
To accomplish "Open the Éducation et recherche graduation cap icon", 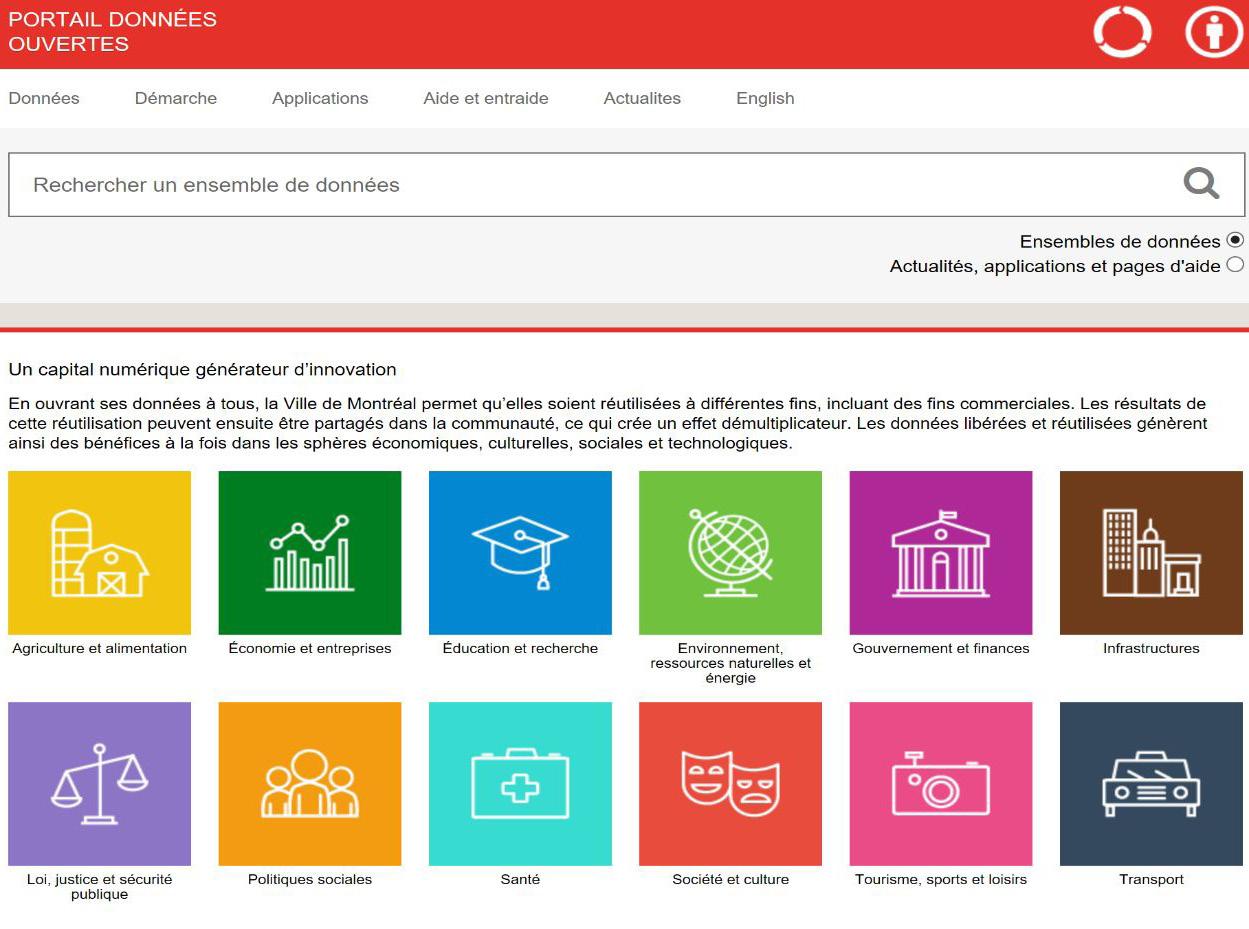I will click(520, 553).
